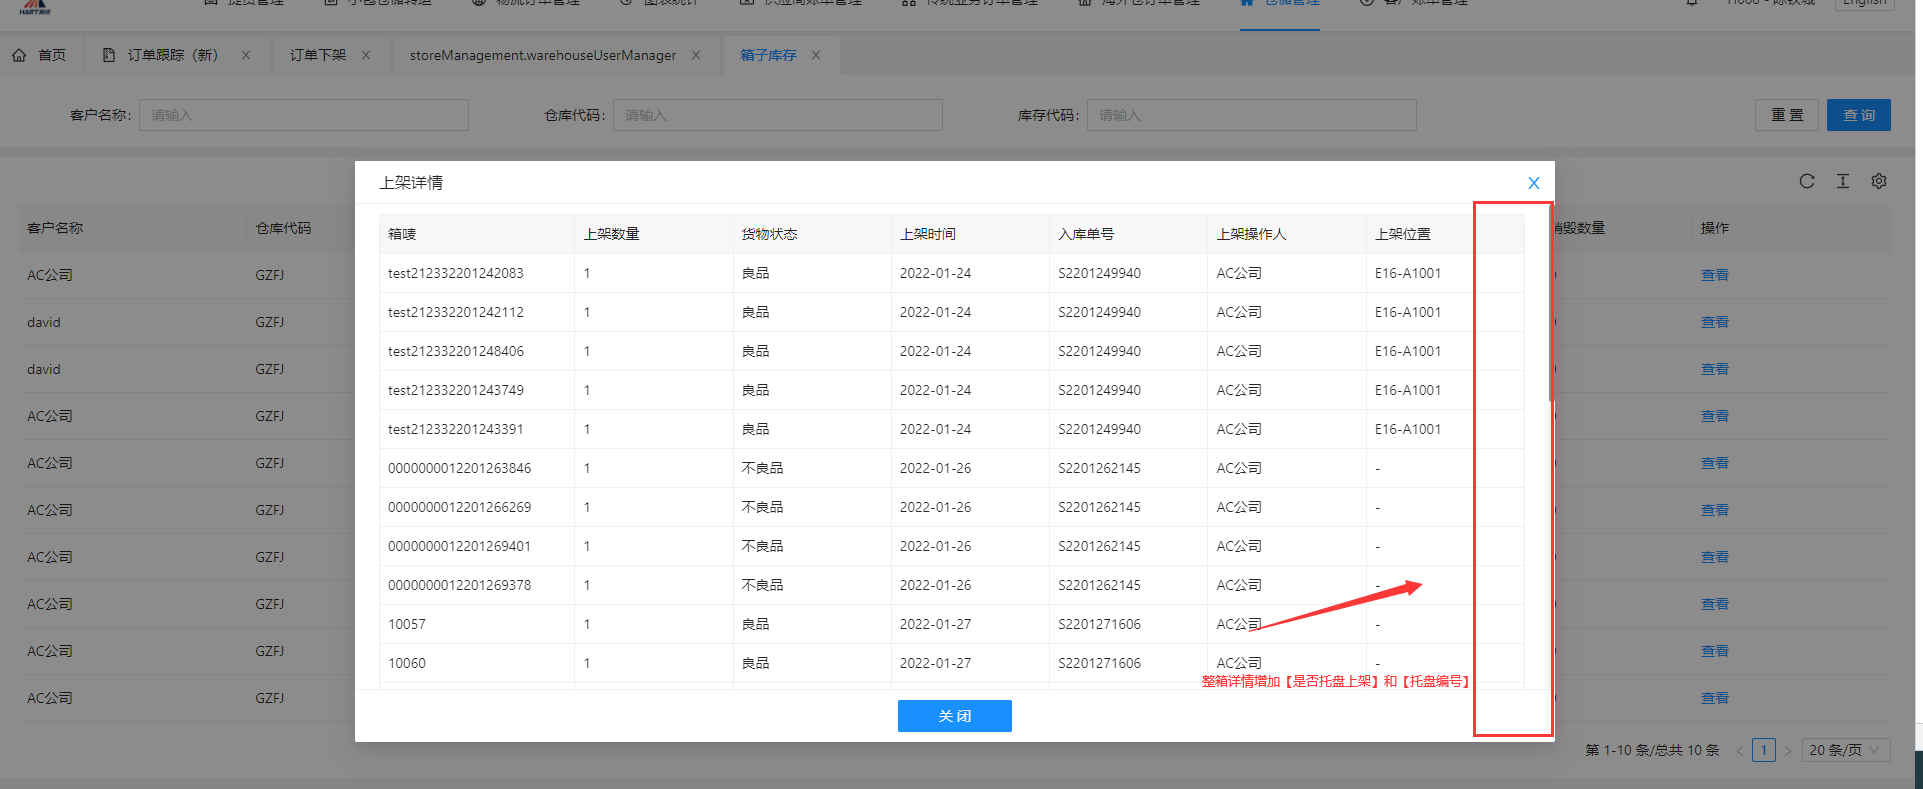
Task: Click the table refresh icon
Action: click(x=1806, y=181)
